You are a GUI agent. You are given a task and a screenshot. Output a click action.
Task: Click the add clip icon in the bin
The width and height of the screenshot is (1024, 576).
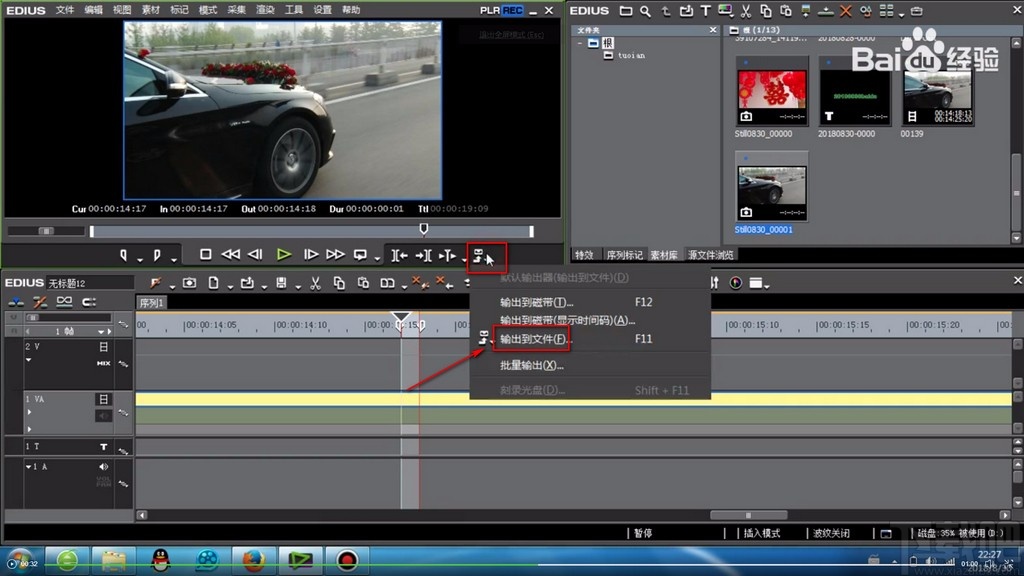(686, 10)
